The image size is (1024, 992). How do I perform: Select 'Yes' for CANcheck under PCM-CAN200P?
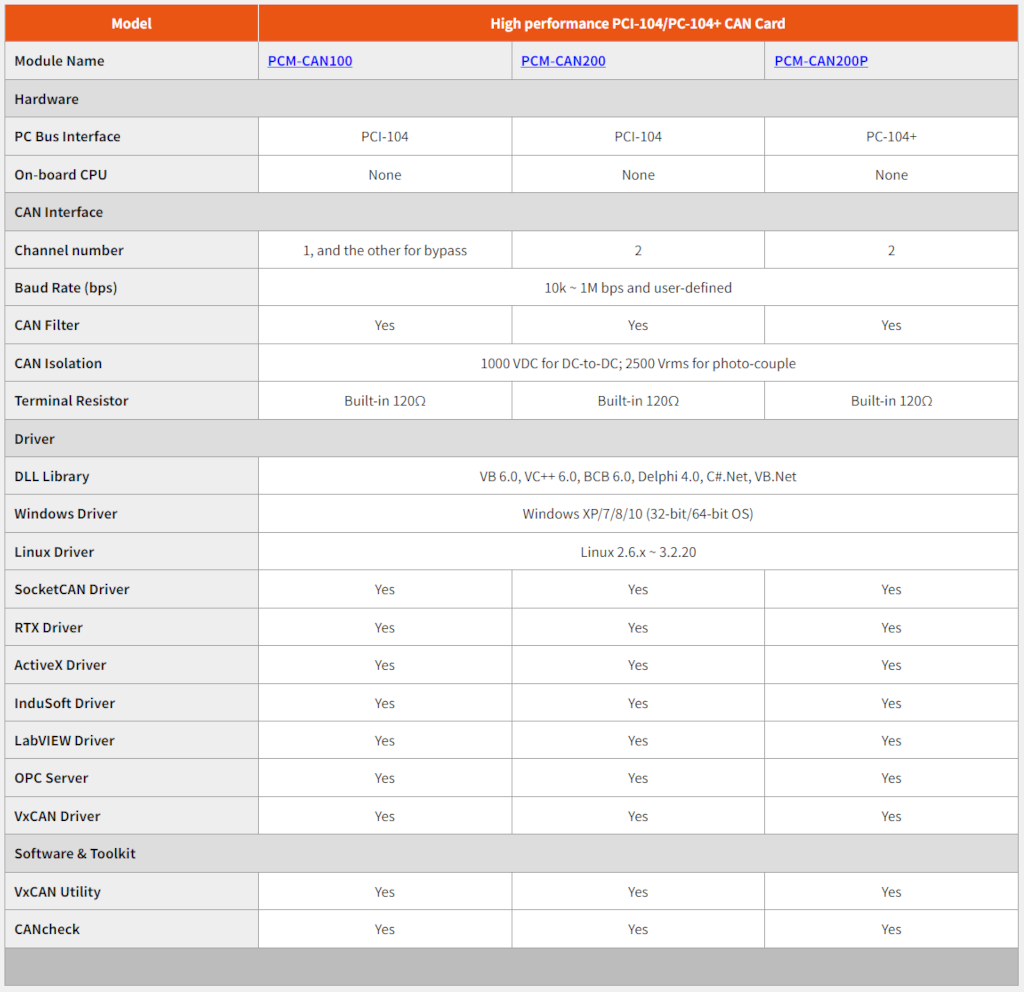click(x=891, y=929)
